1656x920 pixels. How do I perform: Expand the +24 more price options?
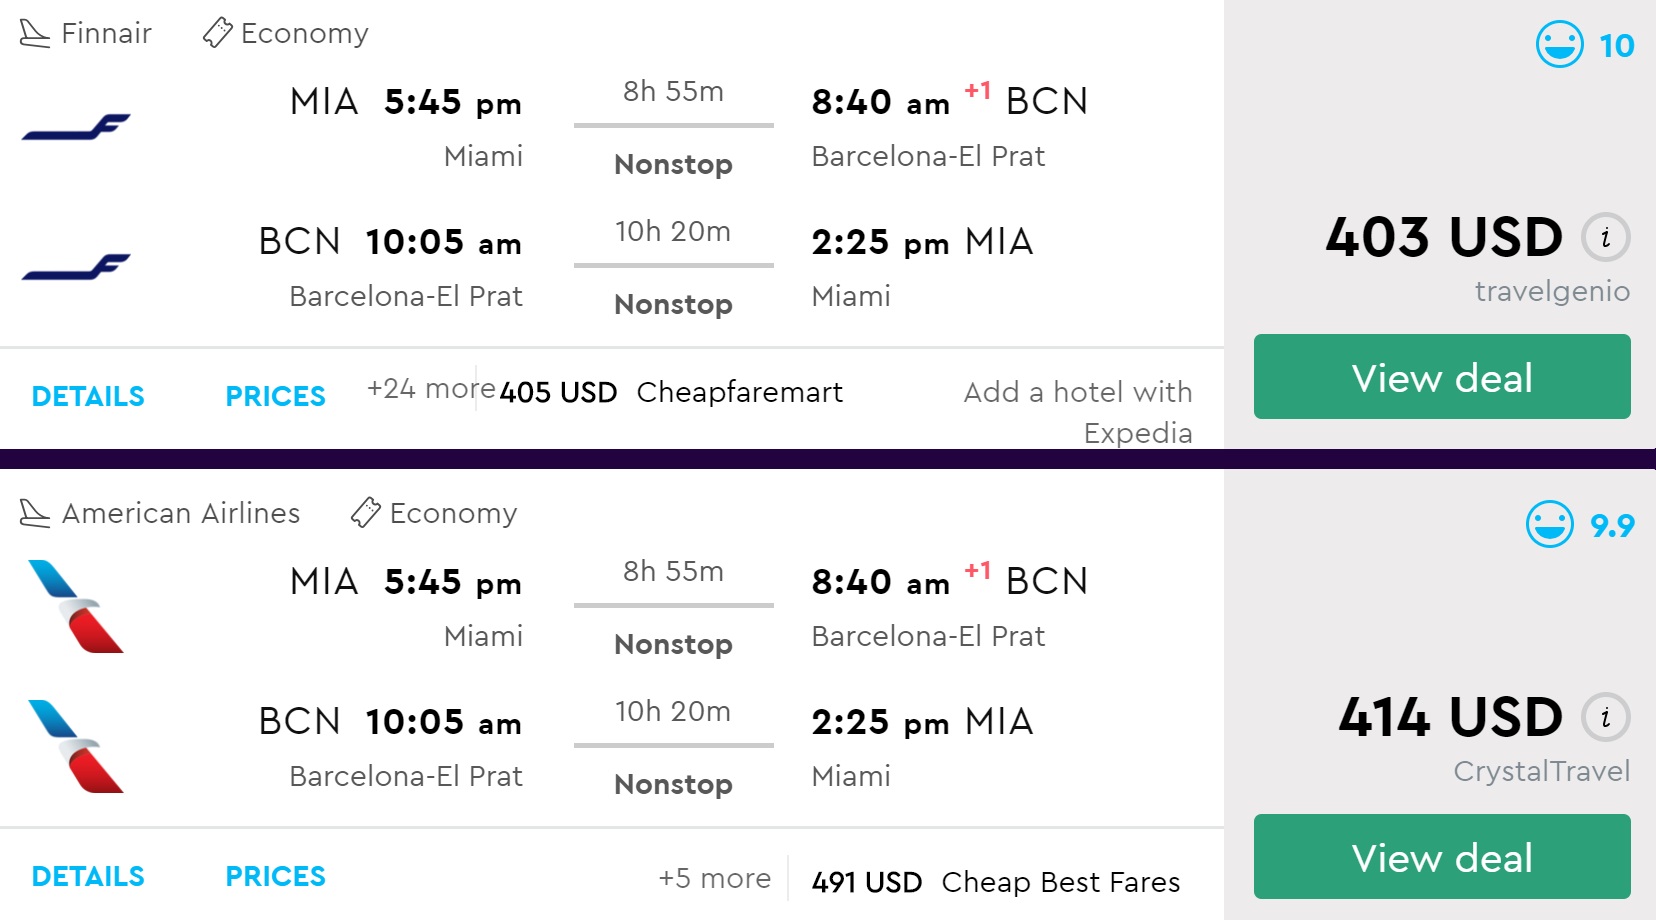click(430, 388)
